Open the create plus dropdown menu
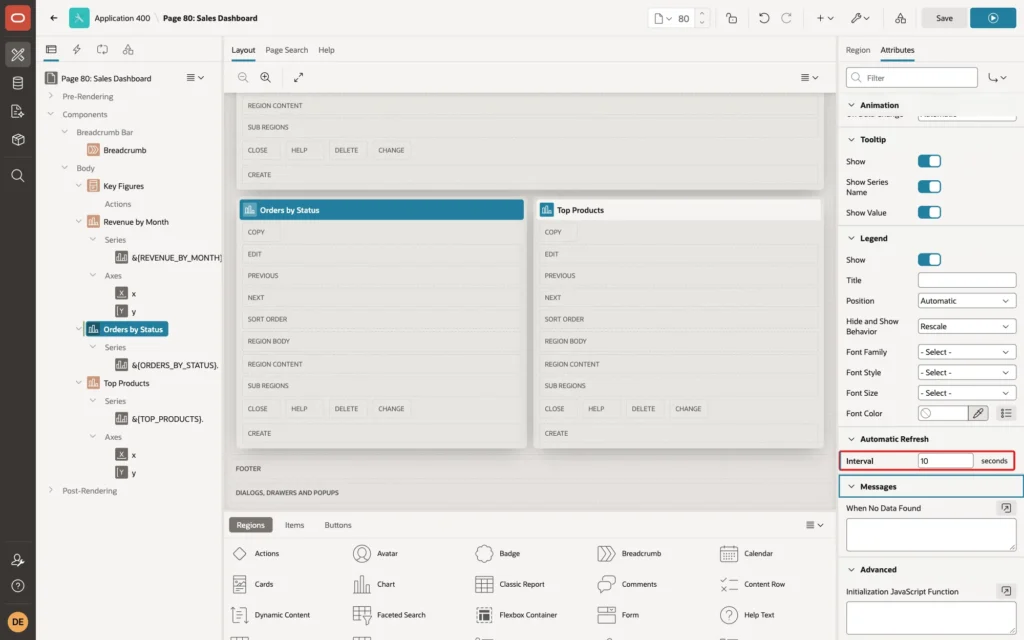Screen dimensions: 1024x640 825,18
